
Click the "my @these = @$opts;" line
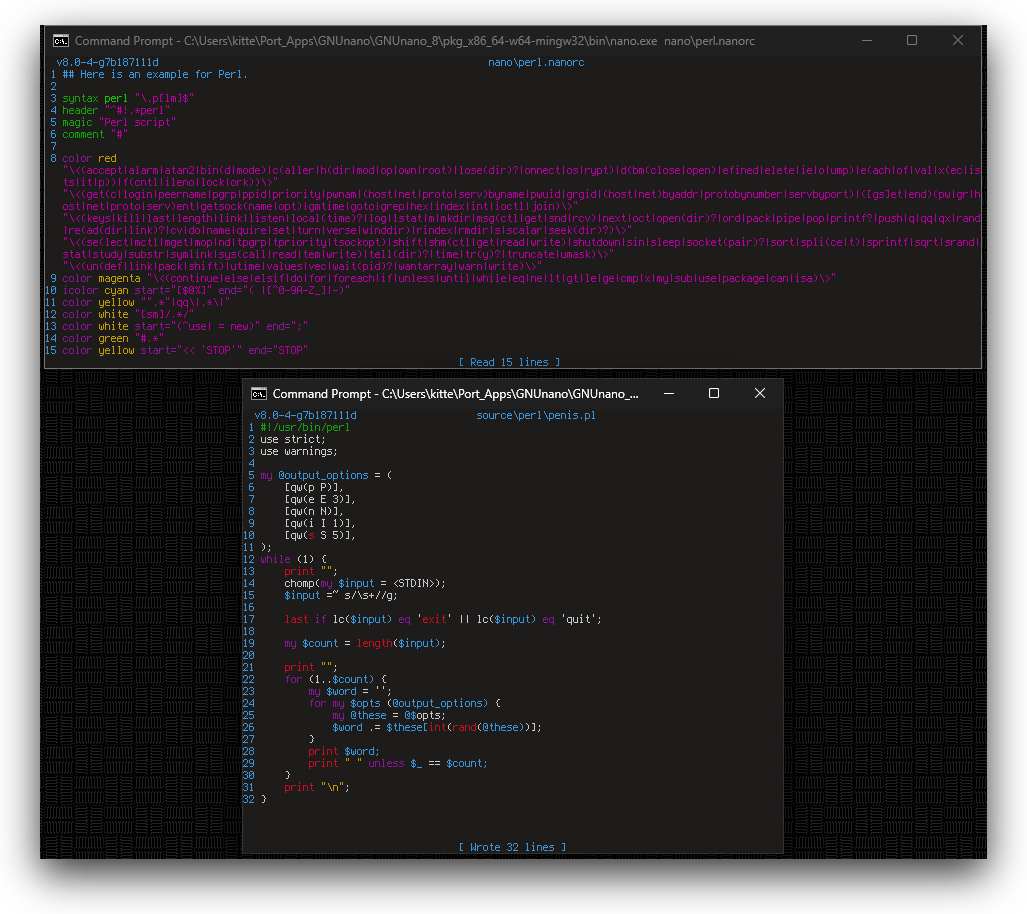[389, 715]
